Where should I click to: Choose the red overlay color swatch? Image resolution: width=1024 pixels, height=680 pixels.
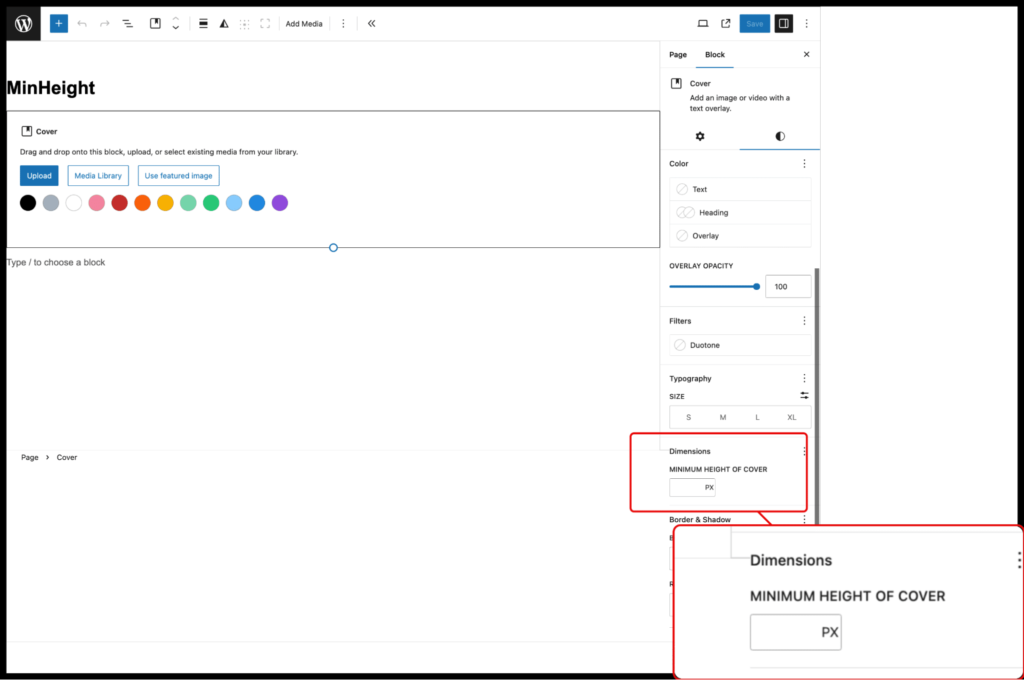[119, 203]
